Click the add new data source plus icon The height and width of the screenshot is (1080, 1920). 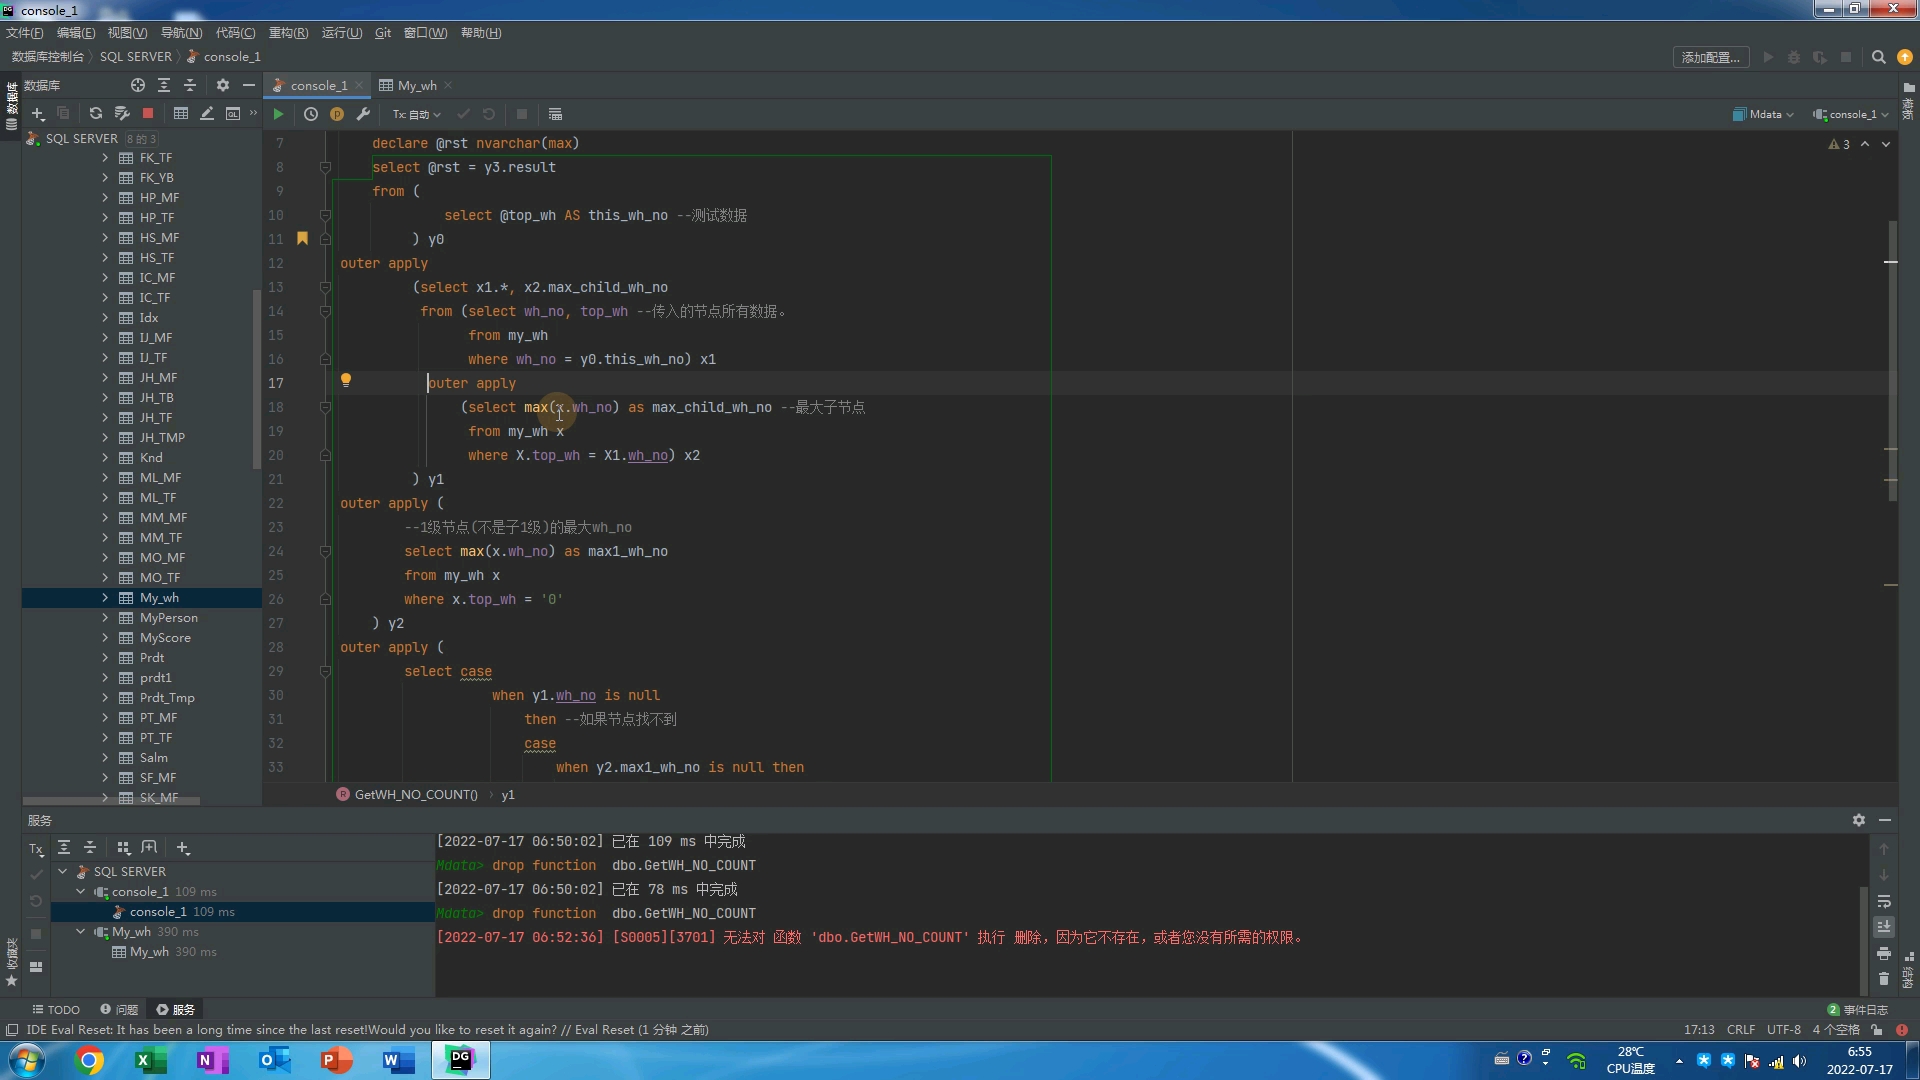38,114
